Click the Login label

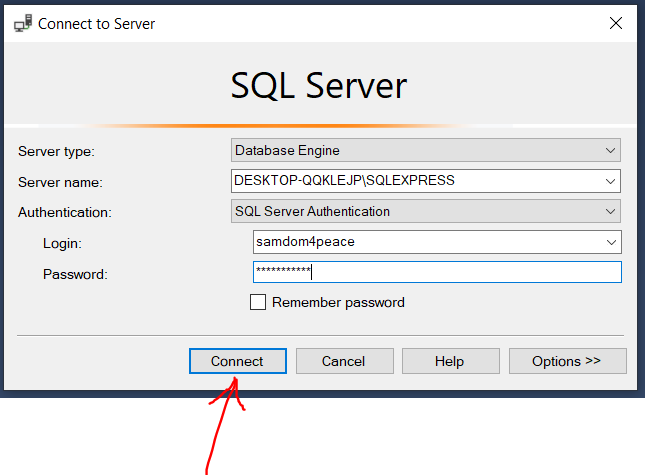tap(62, 243)
